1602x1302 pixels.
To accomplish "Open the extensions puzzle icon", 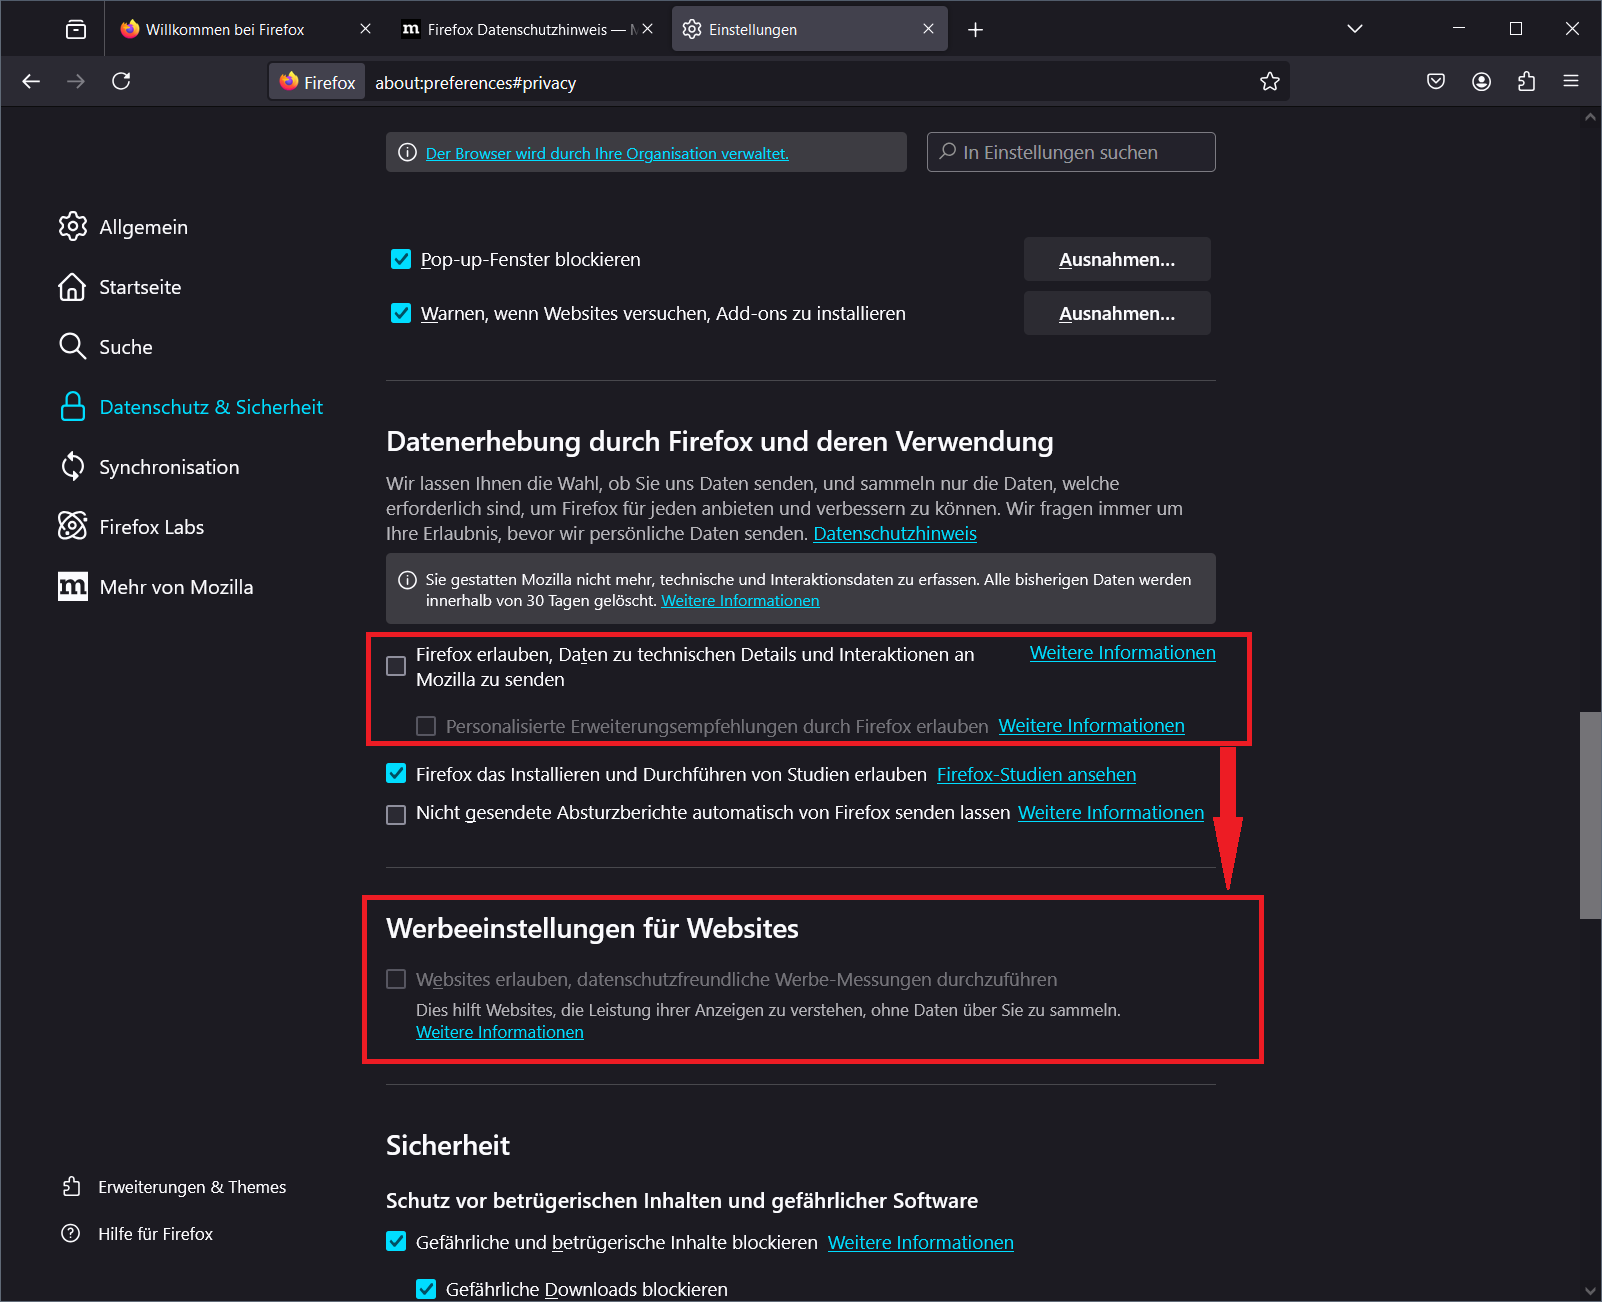I will tap(1526, 81).
